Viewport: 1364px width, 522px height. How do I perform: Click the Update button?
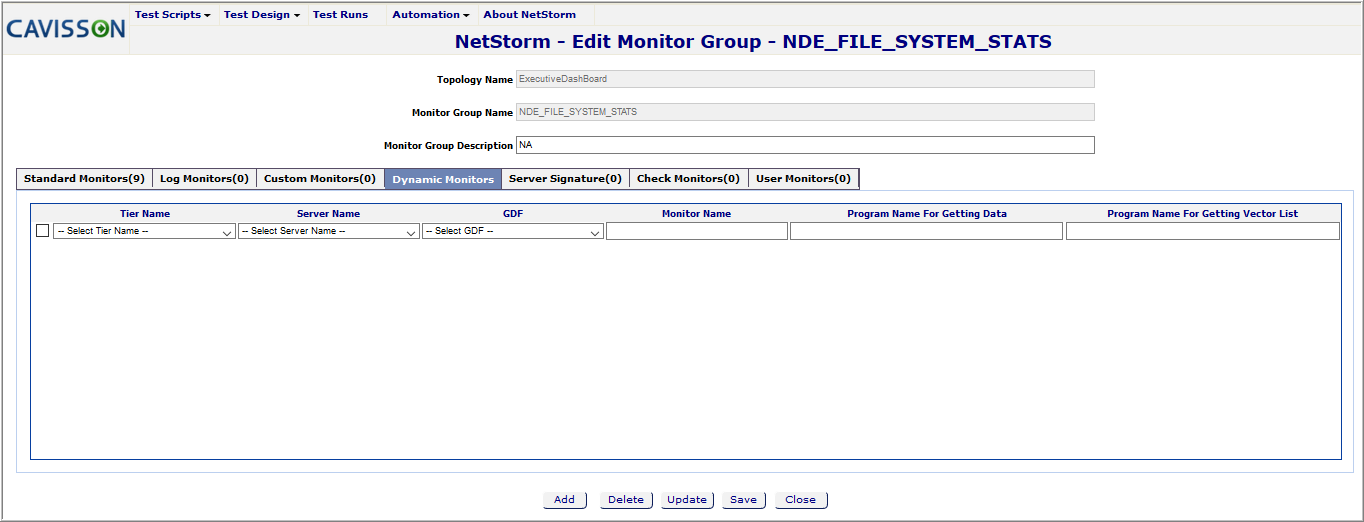coord(687,500)
